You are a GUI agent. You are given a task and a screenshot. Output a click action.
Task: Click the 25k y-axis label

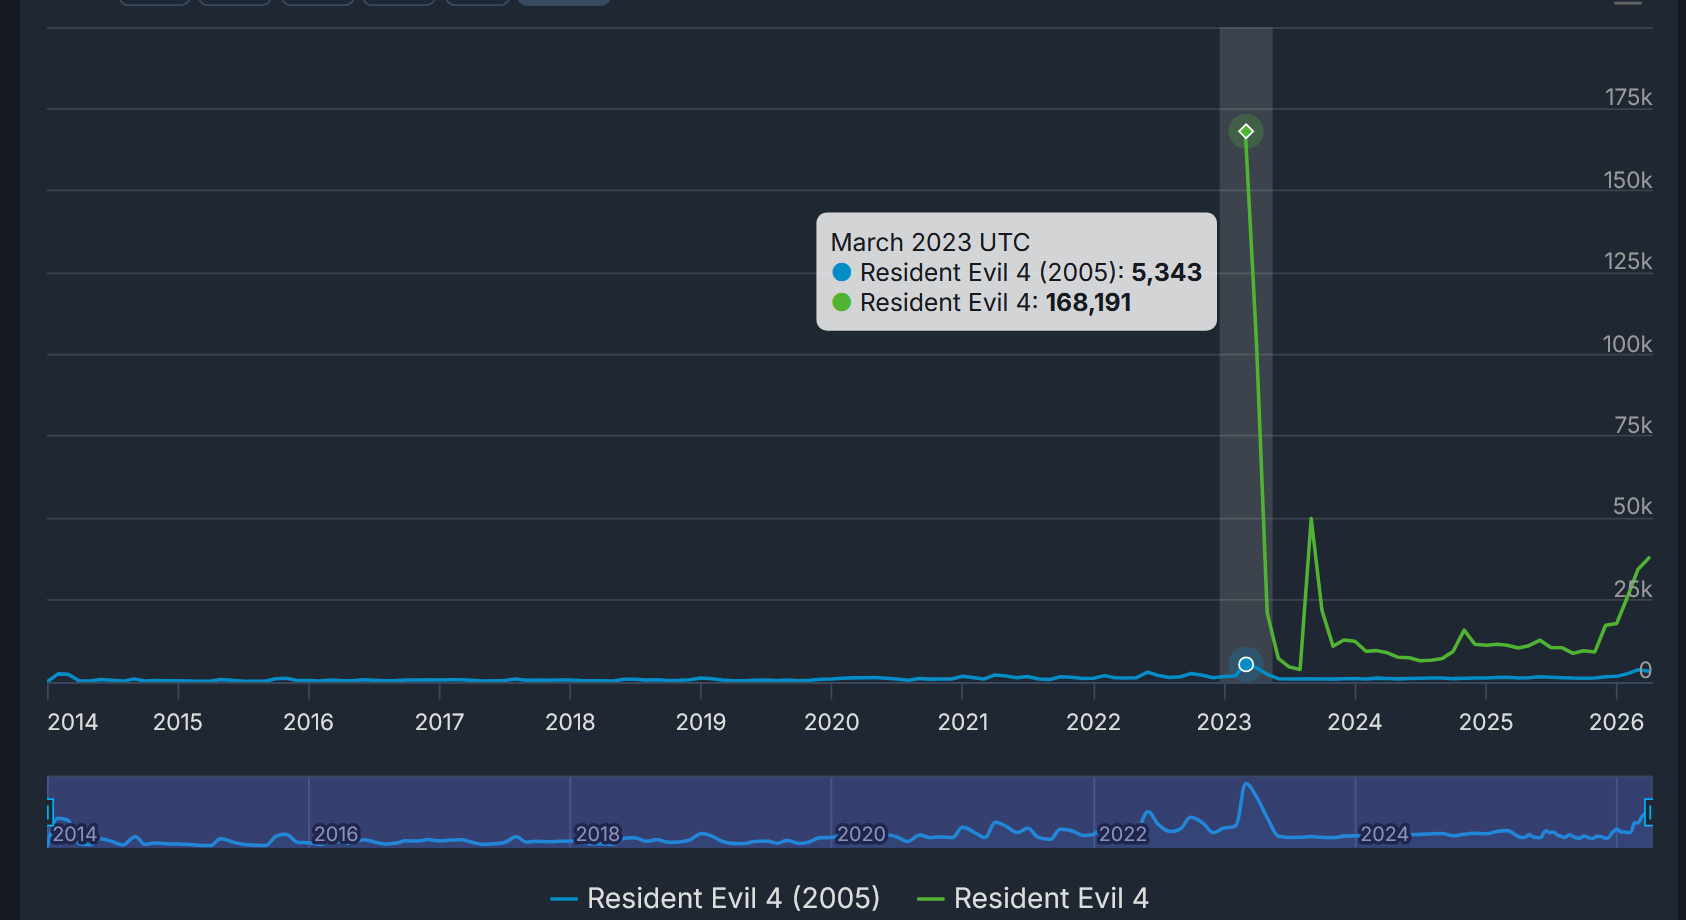pyautogui.click(x=1633, y=589)
